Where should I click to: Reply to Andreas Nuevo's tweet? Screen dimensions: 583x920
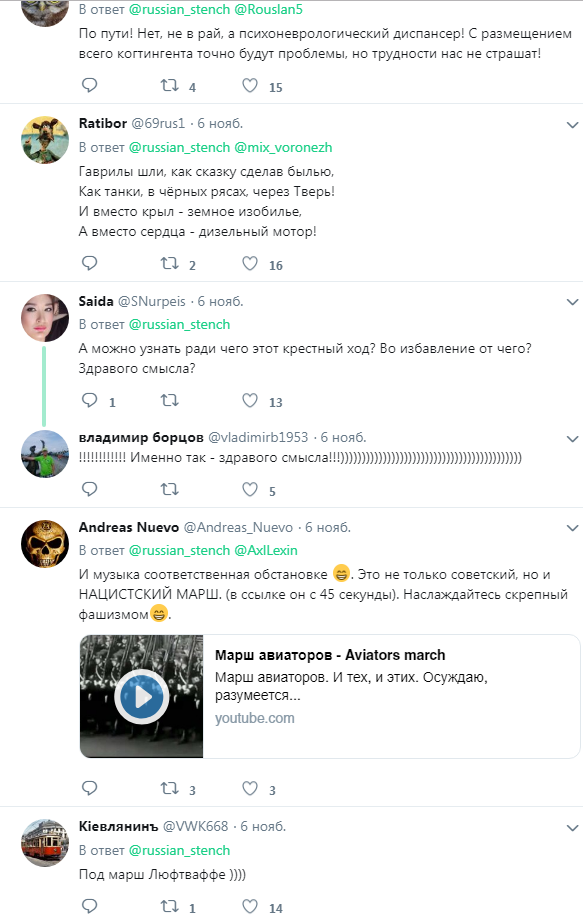click(89, 787)
